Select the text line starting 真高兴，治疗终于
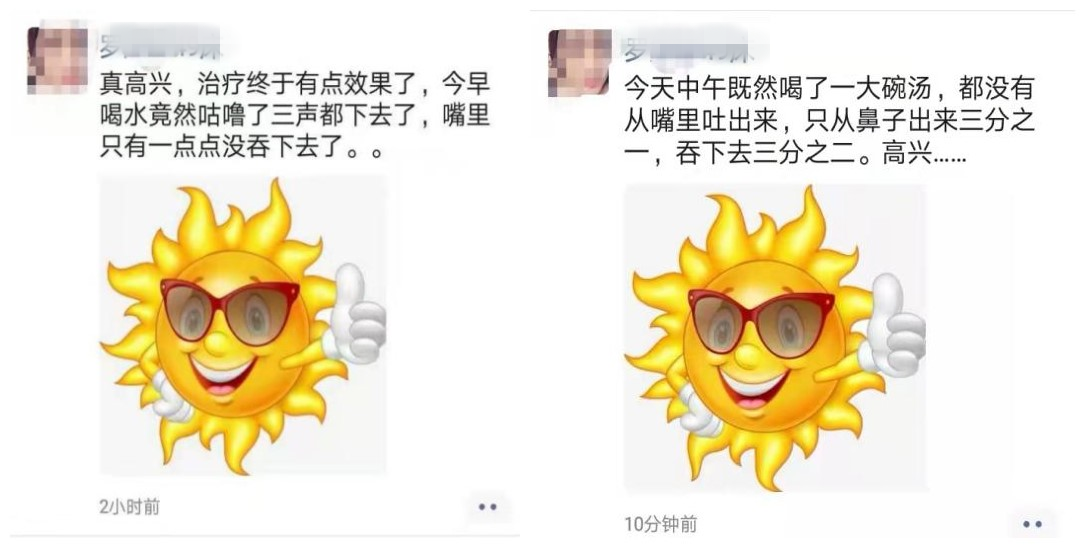This screenshot has height=548, width=1085. pos(295,84)
